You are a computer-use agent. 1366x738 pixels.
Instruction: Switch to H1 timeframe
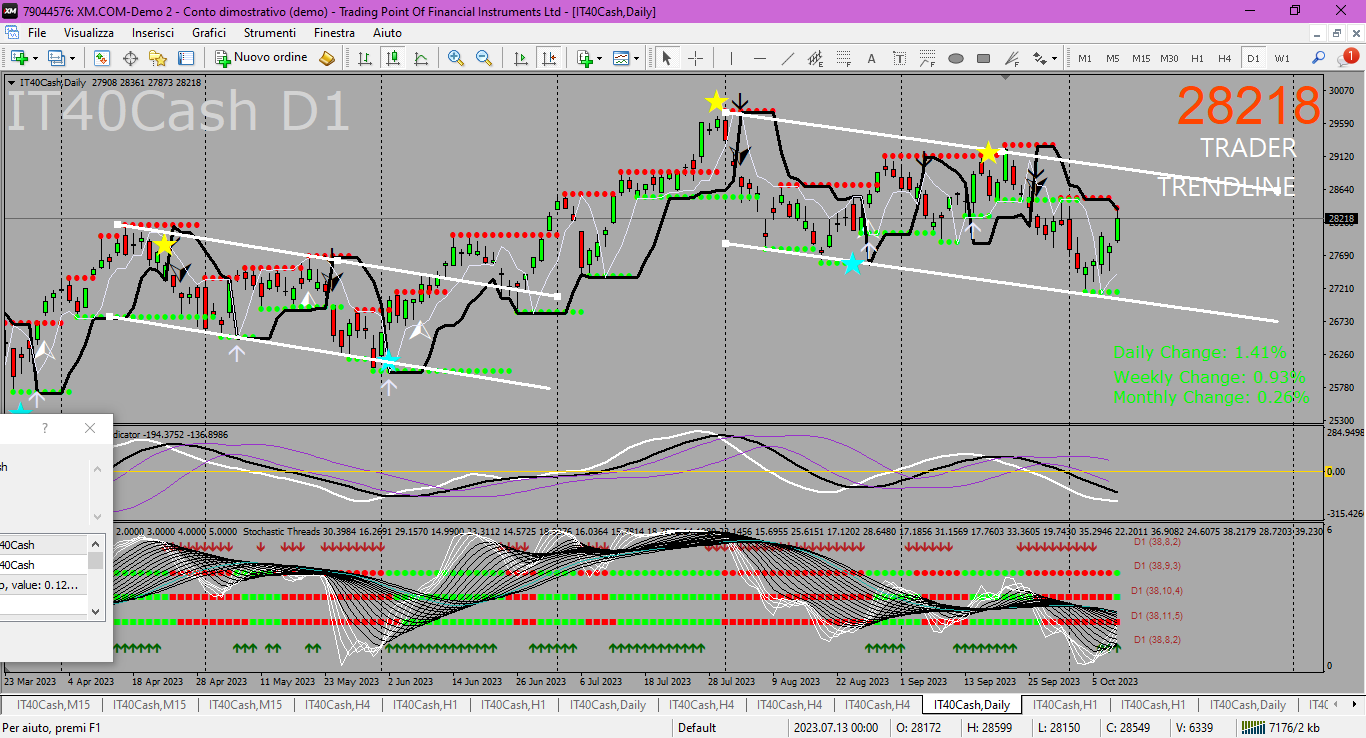coord(1197,58)
